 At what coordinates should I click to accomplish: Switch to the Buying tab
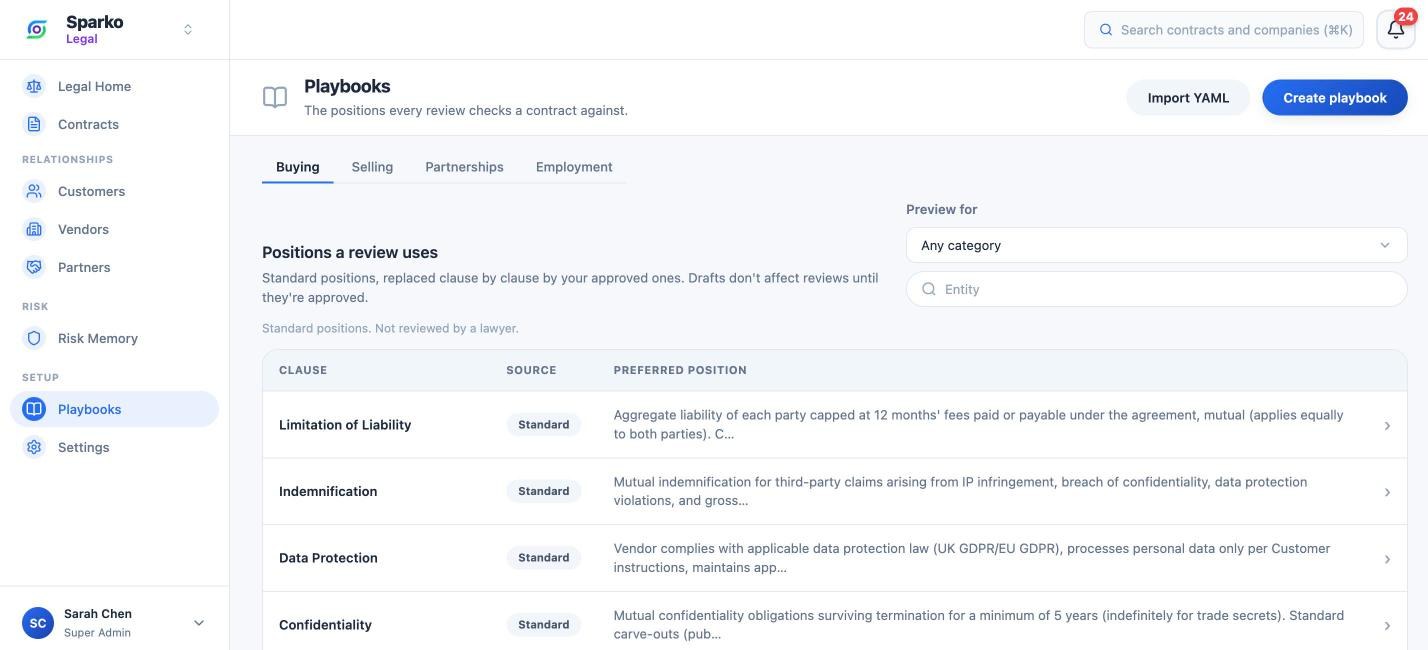(298, 167)
